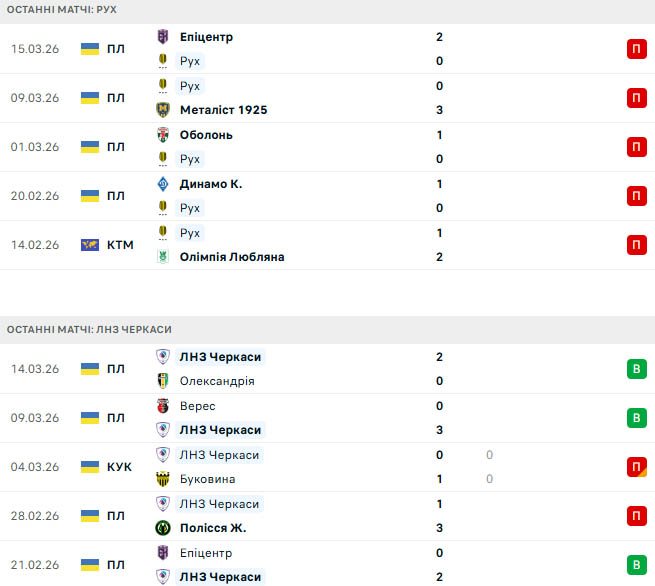Click the Буковина club crest
Screen dimensions: 655x586
163,479
